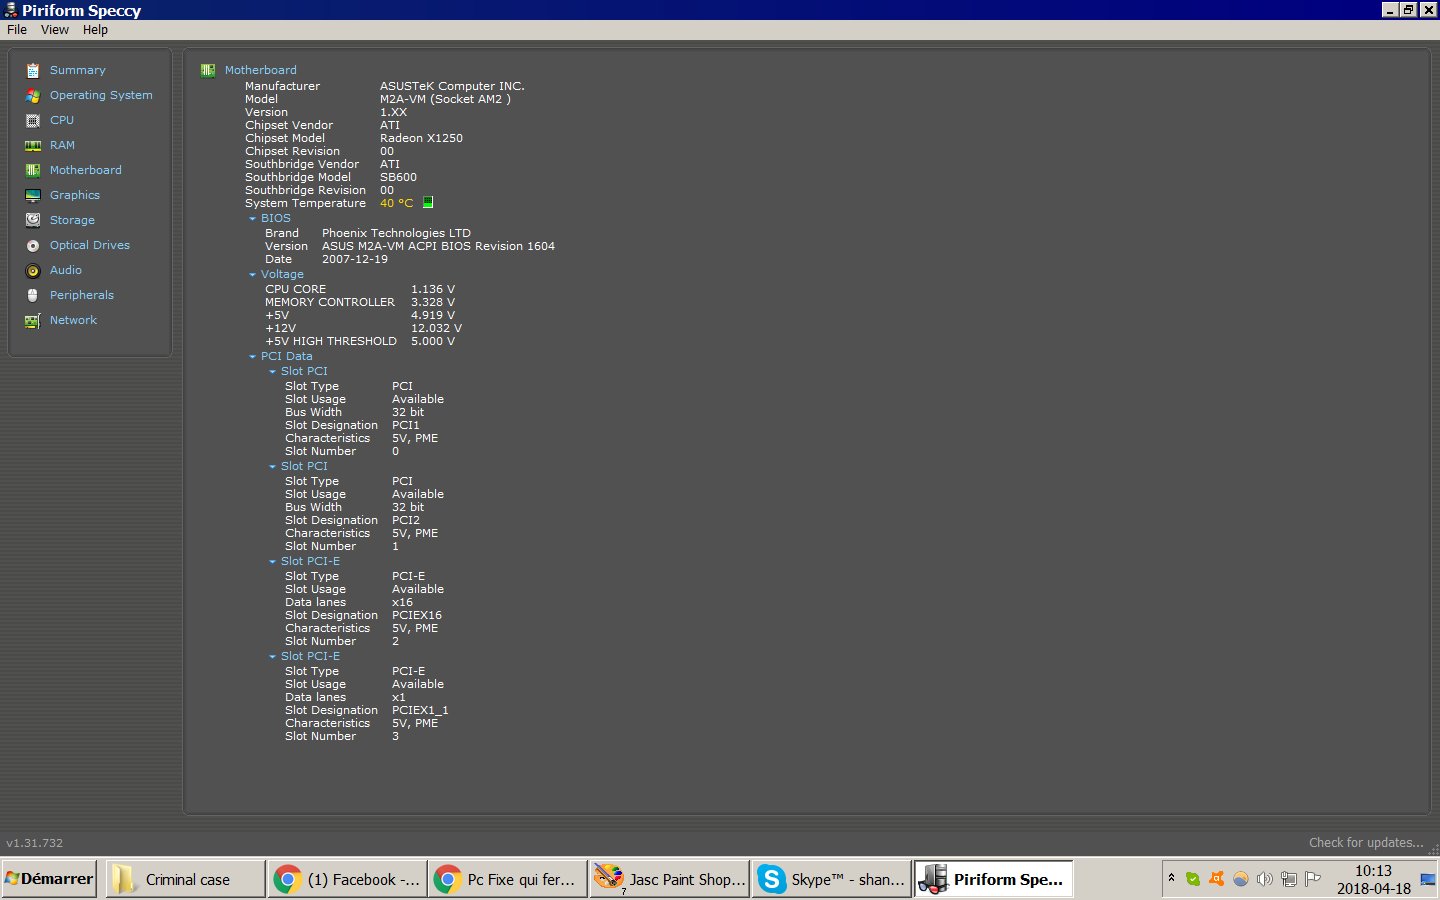Click the Network icon in sidebar
The image size is (1440, 900).
coord(33,320)
